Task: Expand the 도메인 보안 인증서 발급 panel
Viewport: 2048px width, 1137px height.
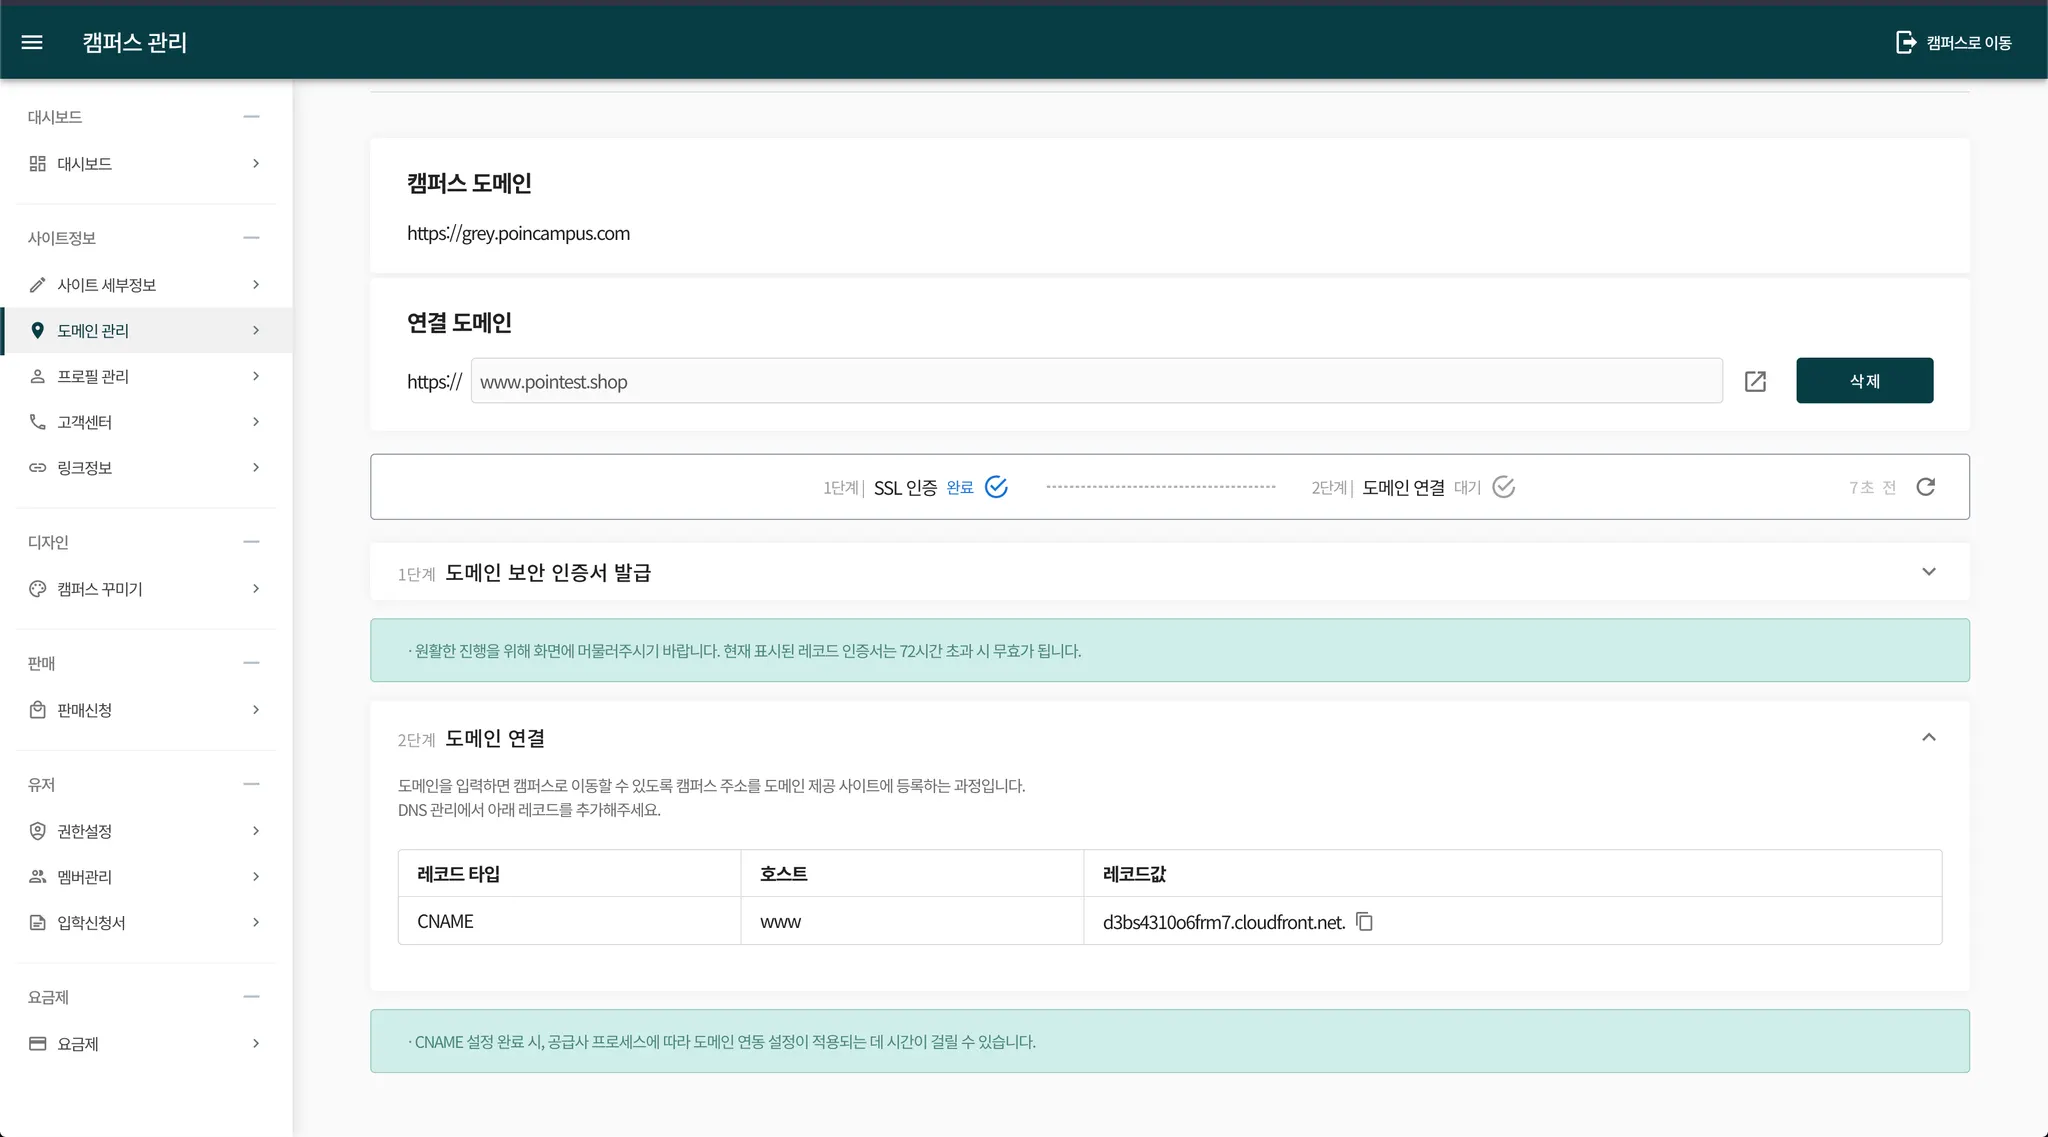Action: pos(1928,572)
